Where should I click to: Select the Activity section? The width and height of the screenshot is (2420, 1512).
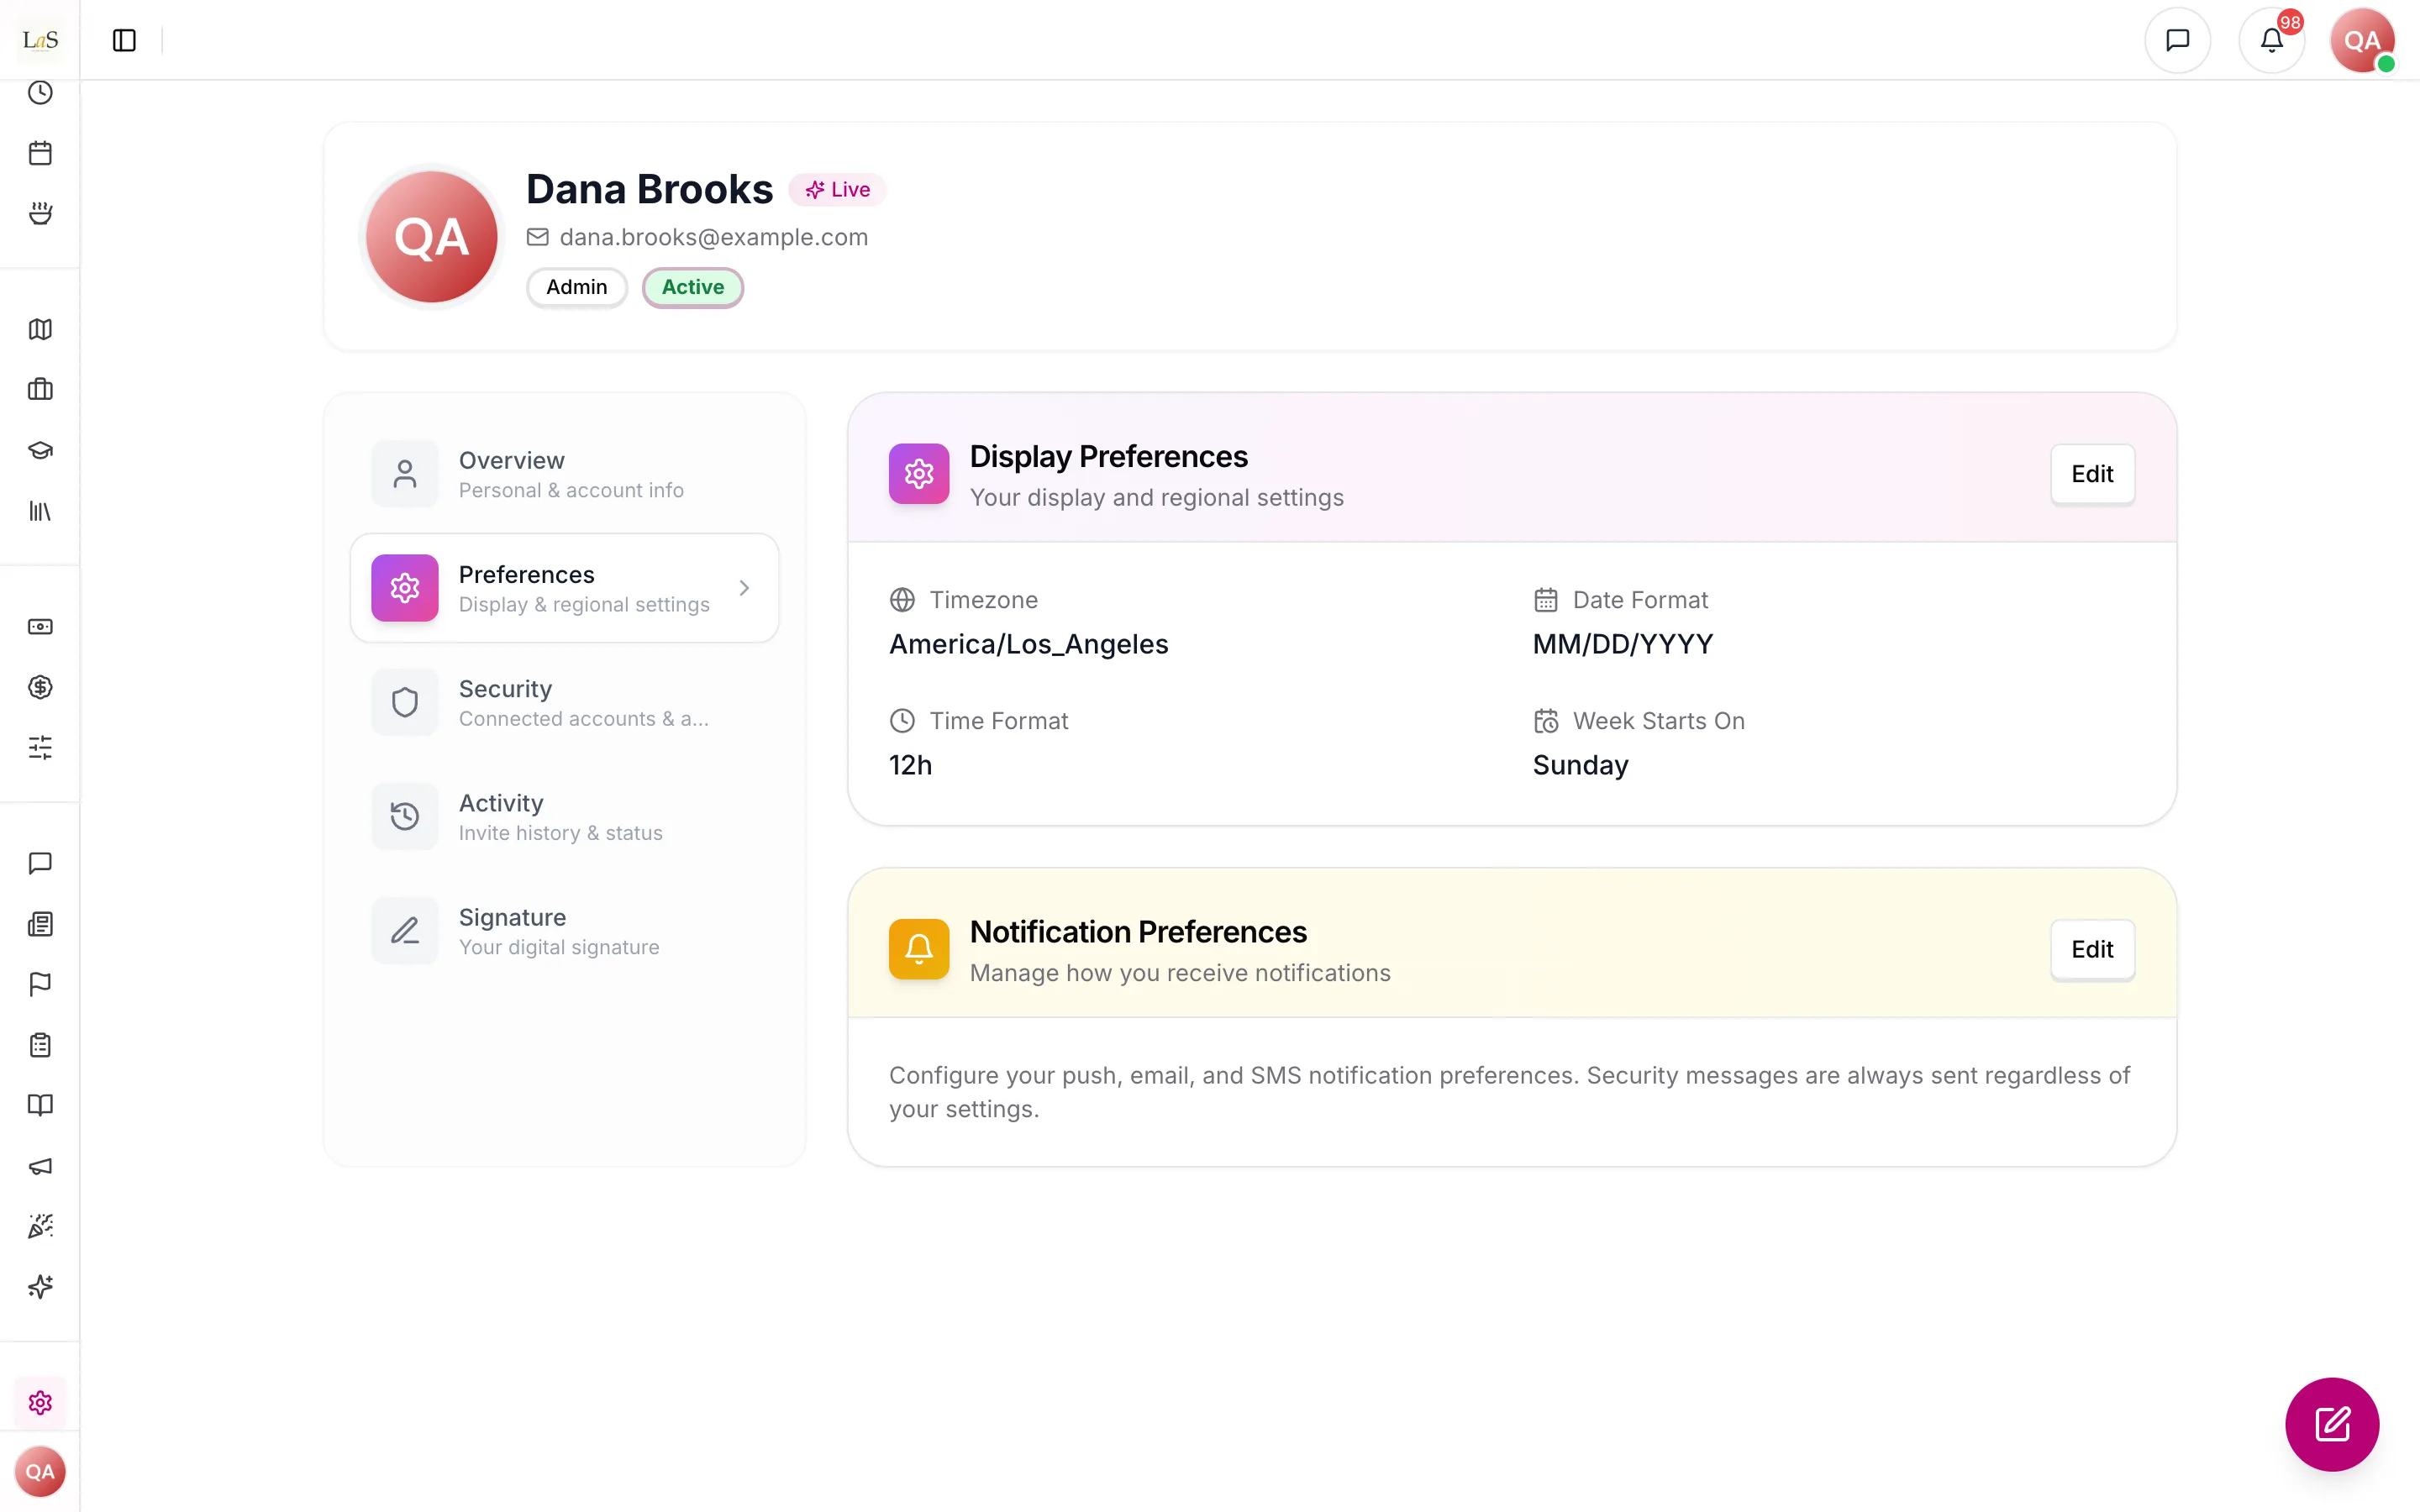[564, 816]
